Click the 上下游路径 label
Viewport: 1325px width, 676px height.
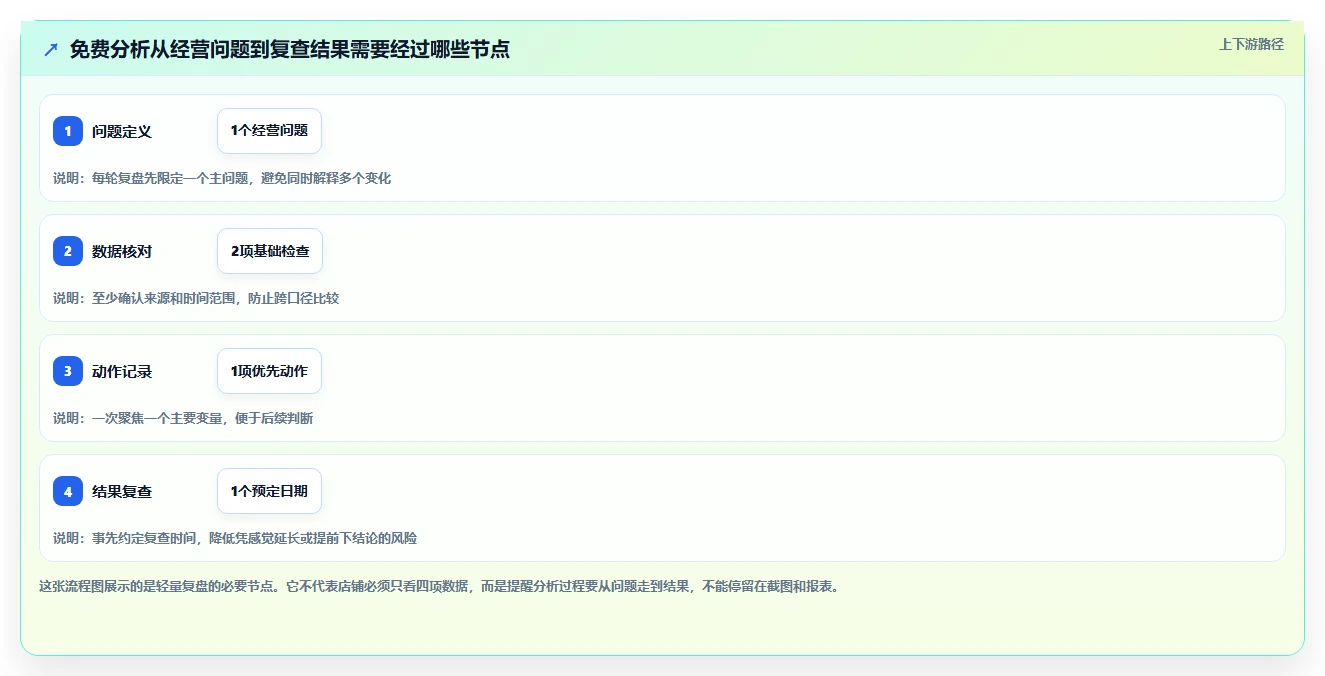1251,44
